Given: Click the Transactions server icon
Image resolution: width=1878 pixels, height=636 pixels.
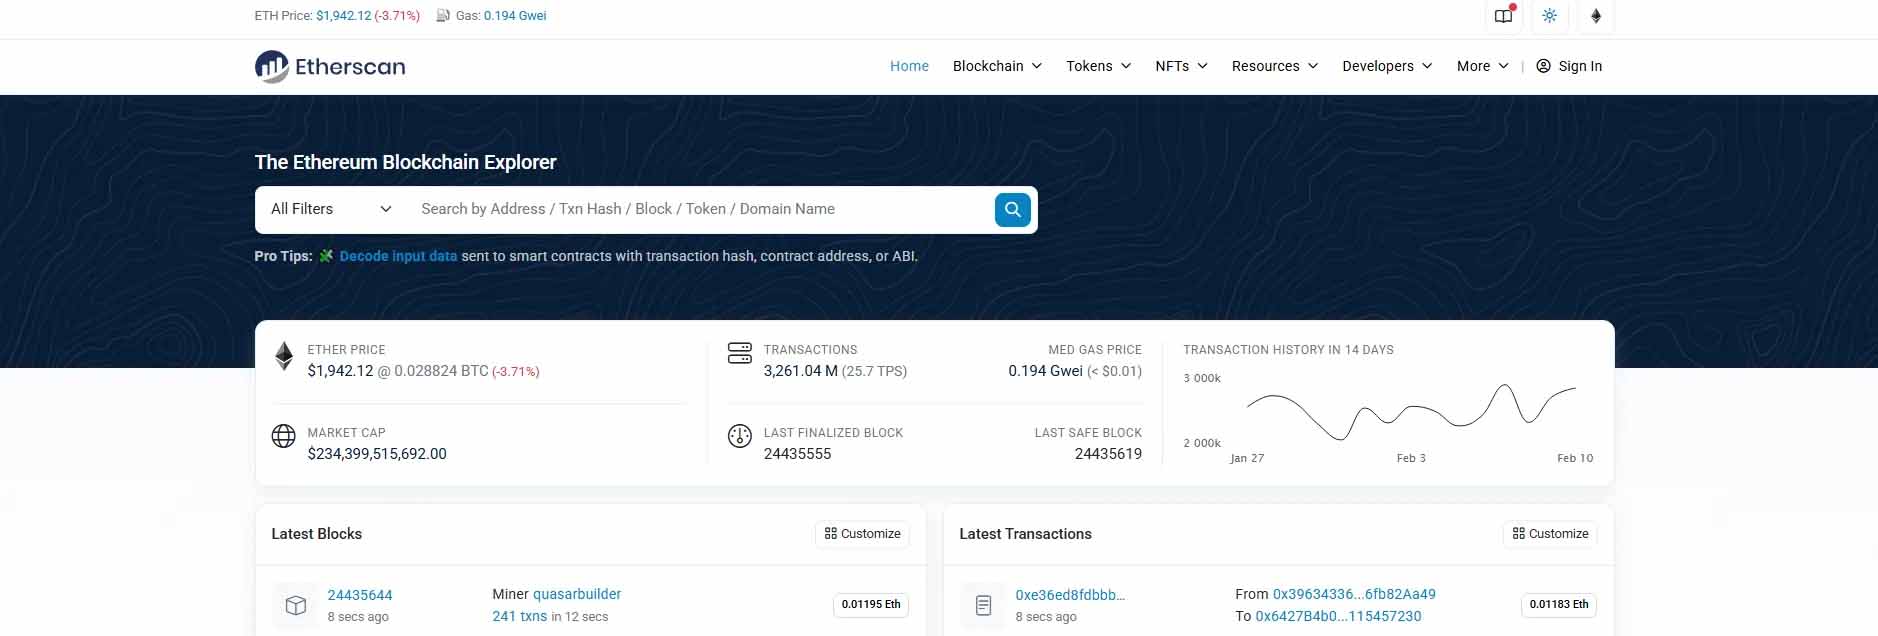Looking at the screenshot, I should (x=740, y=353).
